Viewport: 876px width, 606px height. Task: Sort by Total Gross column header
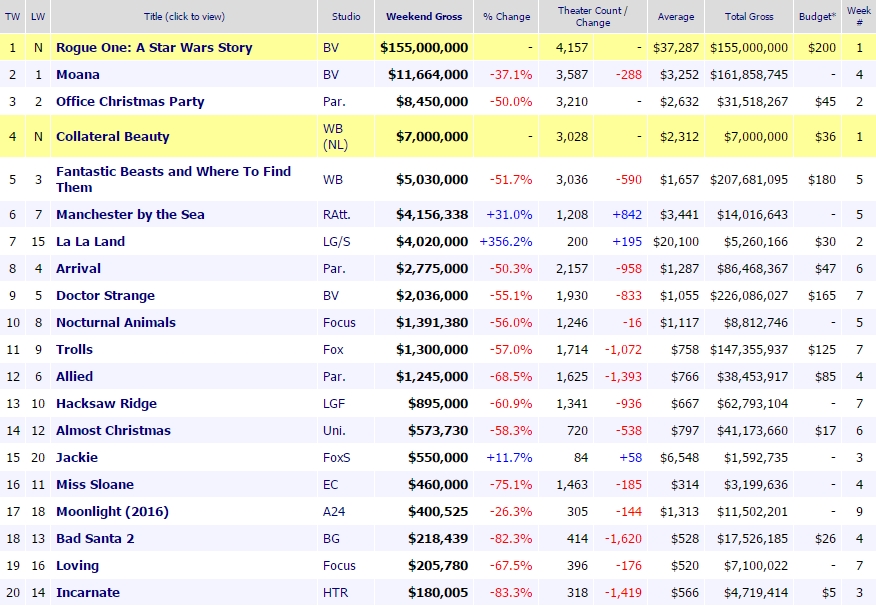(x=749, y=17)
